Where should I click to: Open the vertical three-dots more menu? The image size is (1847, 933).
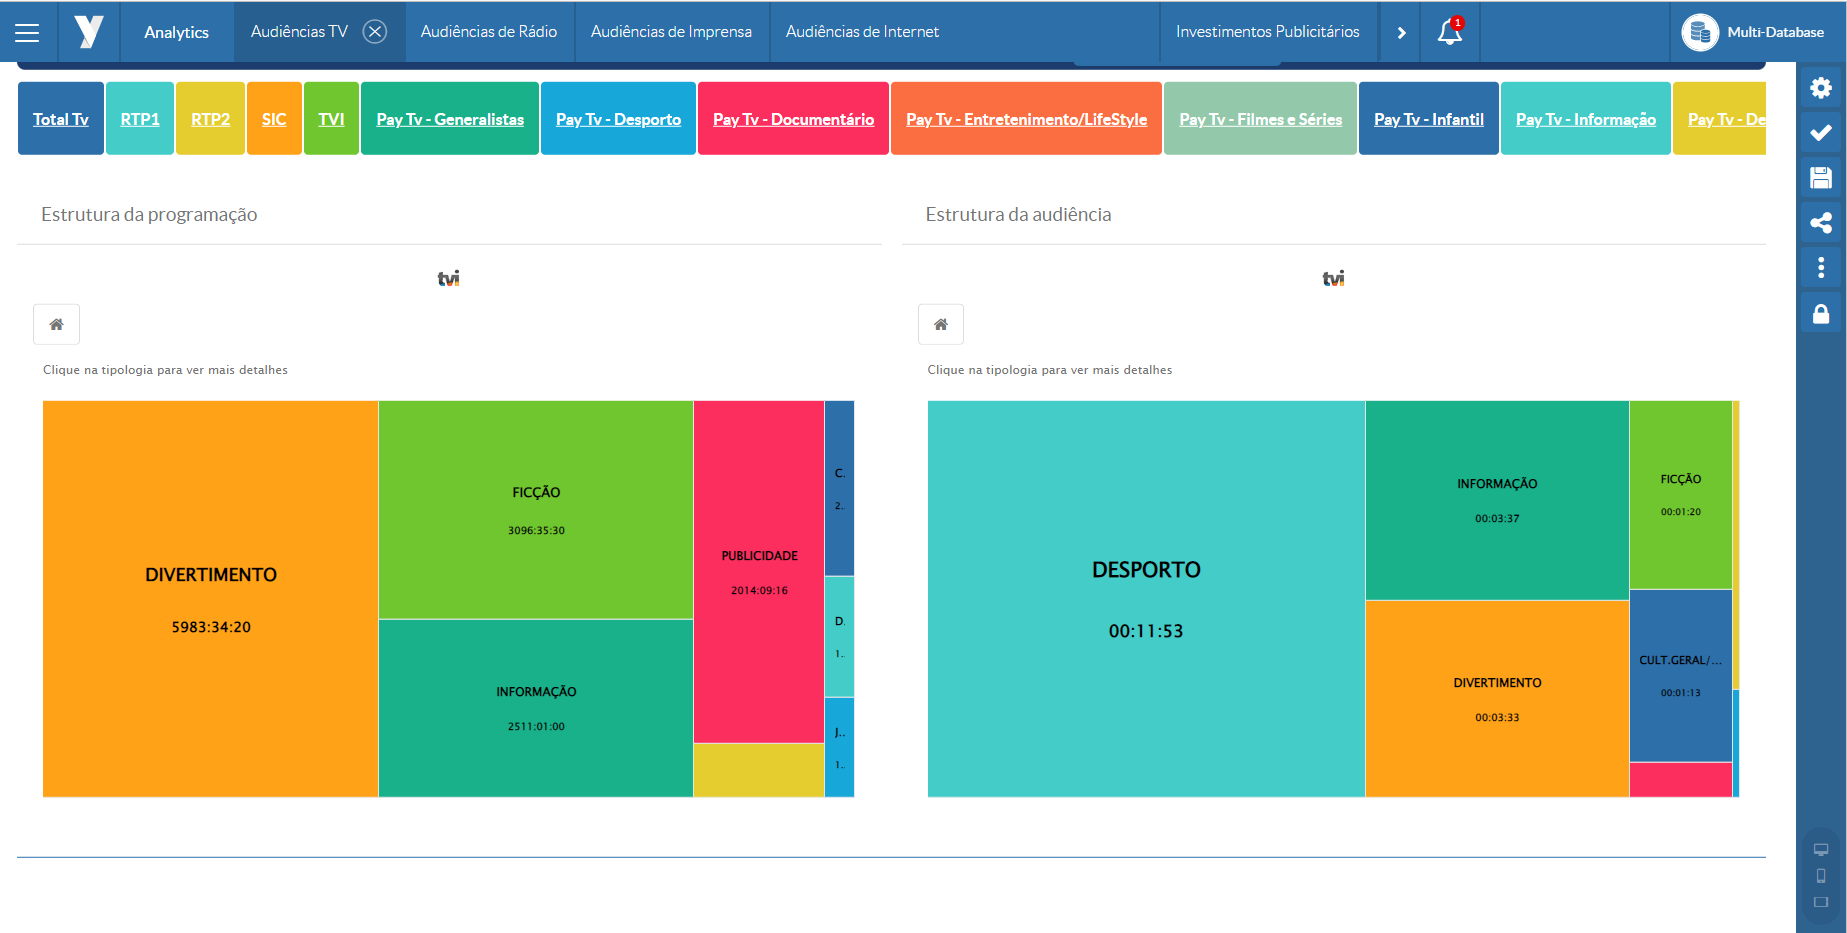click(1820, 268)
